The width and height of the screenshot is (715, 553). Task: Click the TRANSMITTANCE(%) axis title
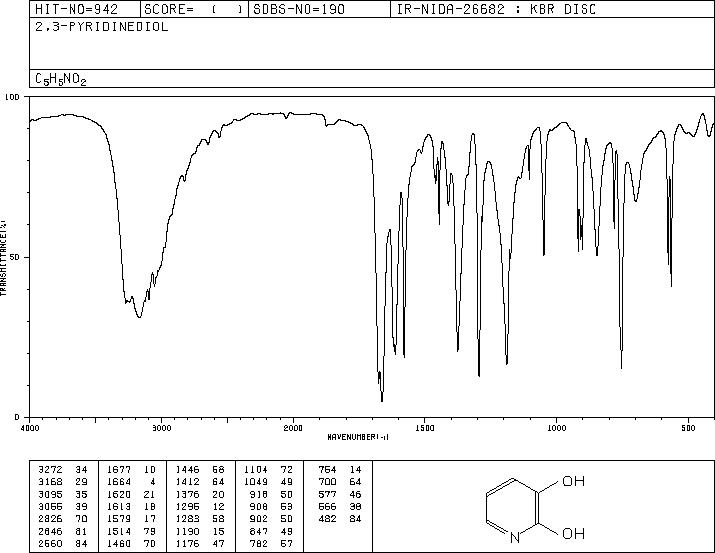[x=3, y=258]
